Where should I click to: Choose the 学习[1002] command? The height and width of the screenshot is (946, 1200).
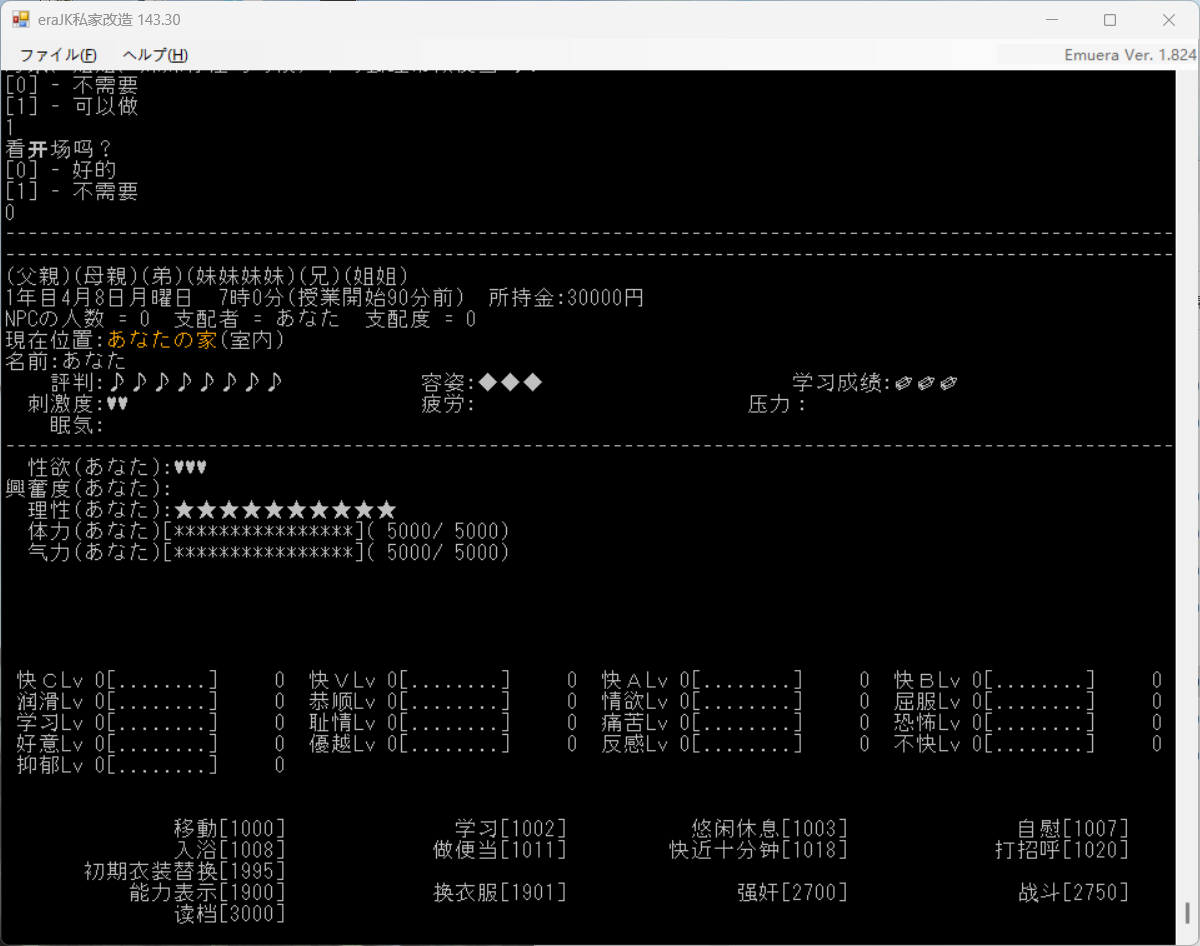click(510, 829)
